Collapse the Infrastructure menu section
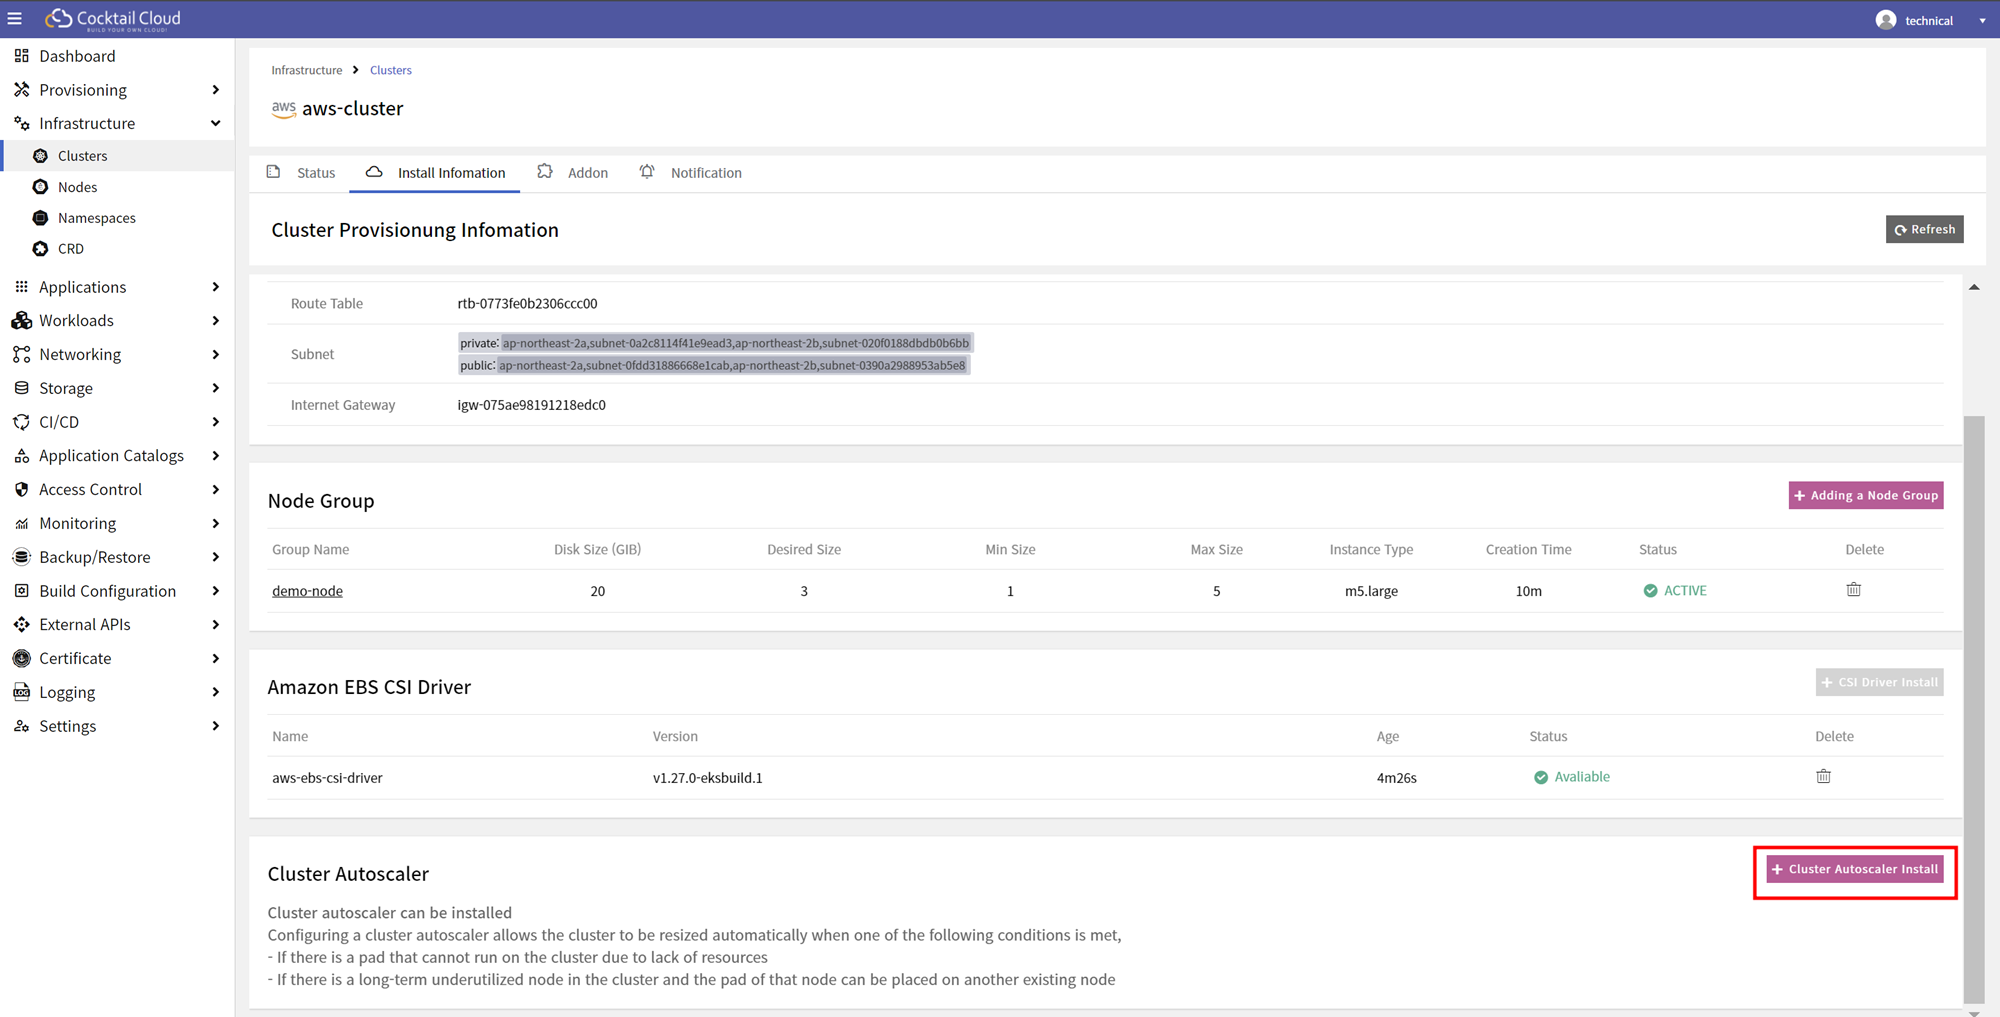 point(215,123)
